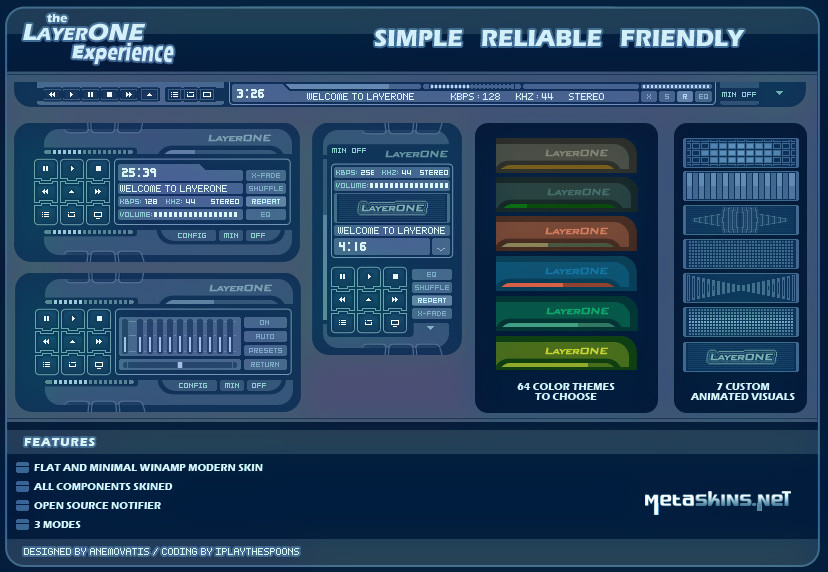Screen dimensions: 828x572
Task: Click MIN in the 25:39 player
Action: (x=231, y=236)
